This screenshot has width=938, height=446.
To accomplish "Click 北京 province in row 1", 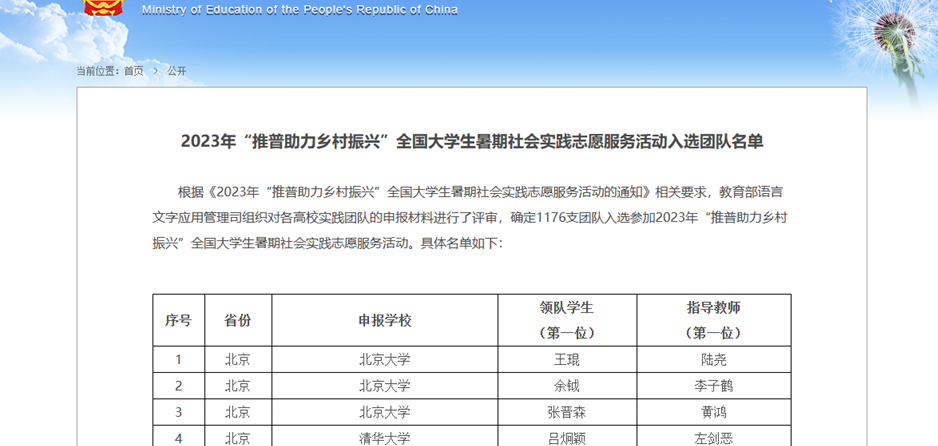I will (238, 360).
